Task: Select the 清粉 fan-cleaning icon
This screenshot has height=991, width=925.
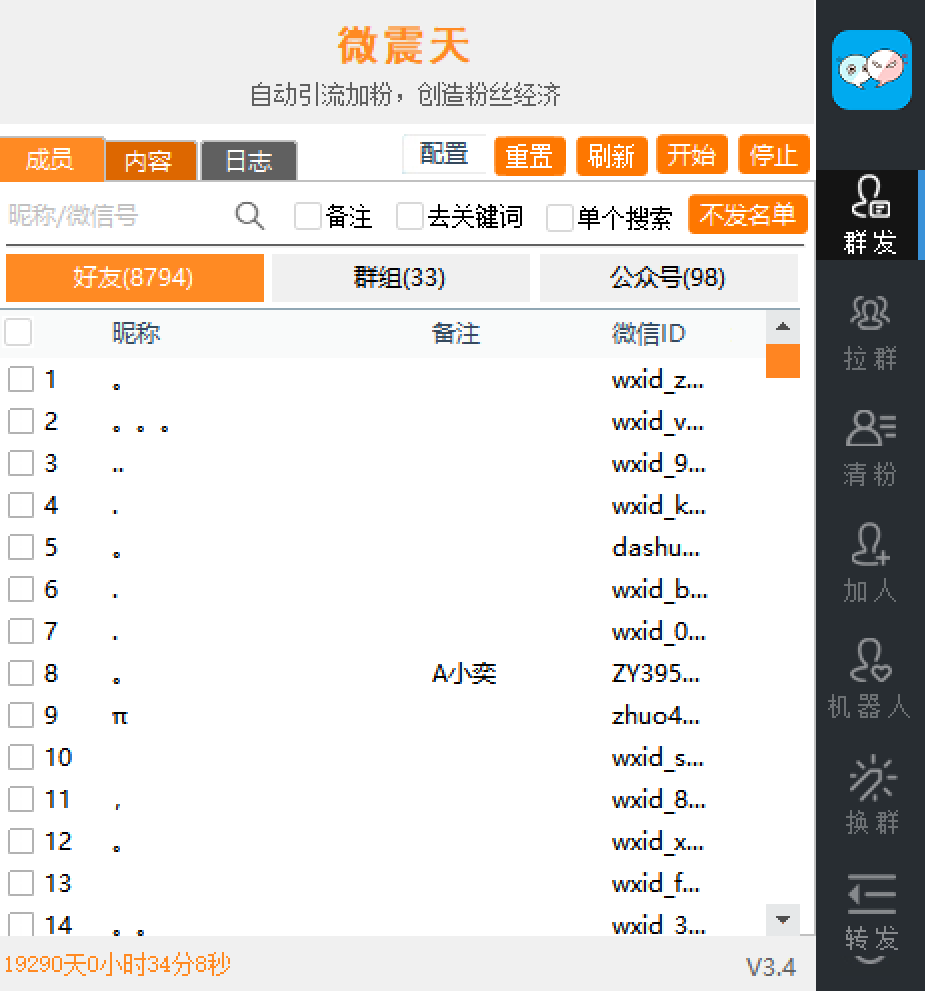Action: [869, 445]
